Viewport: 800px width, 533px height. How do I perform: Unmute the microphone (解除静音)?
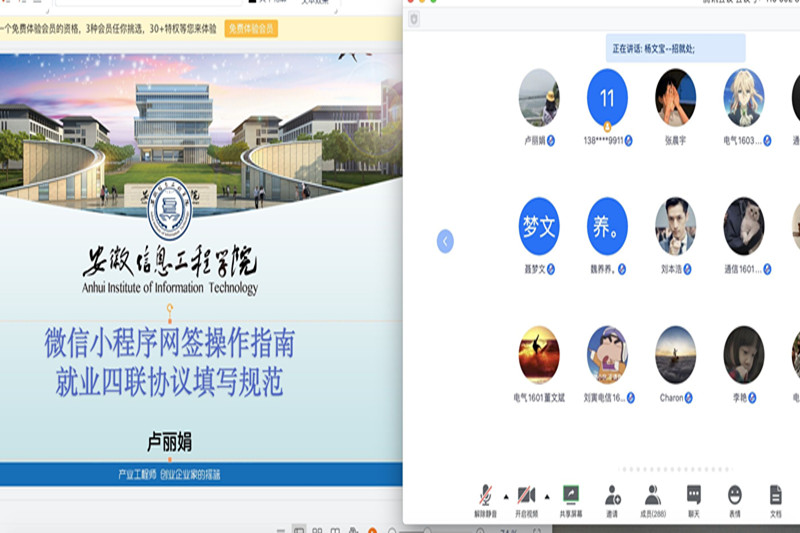click(x=485, y=497)
